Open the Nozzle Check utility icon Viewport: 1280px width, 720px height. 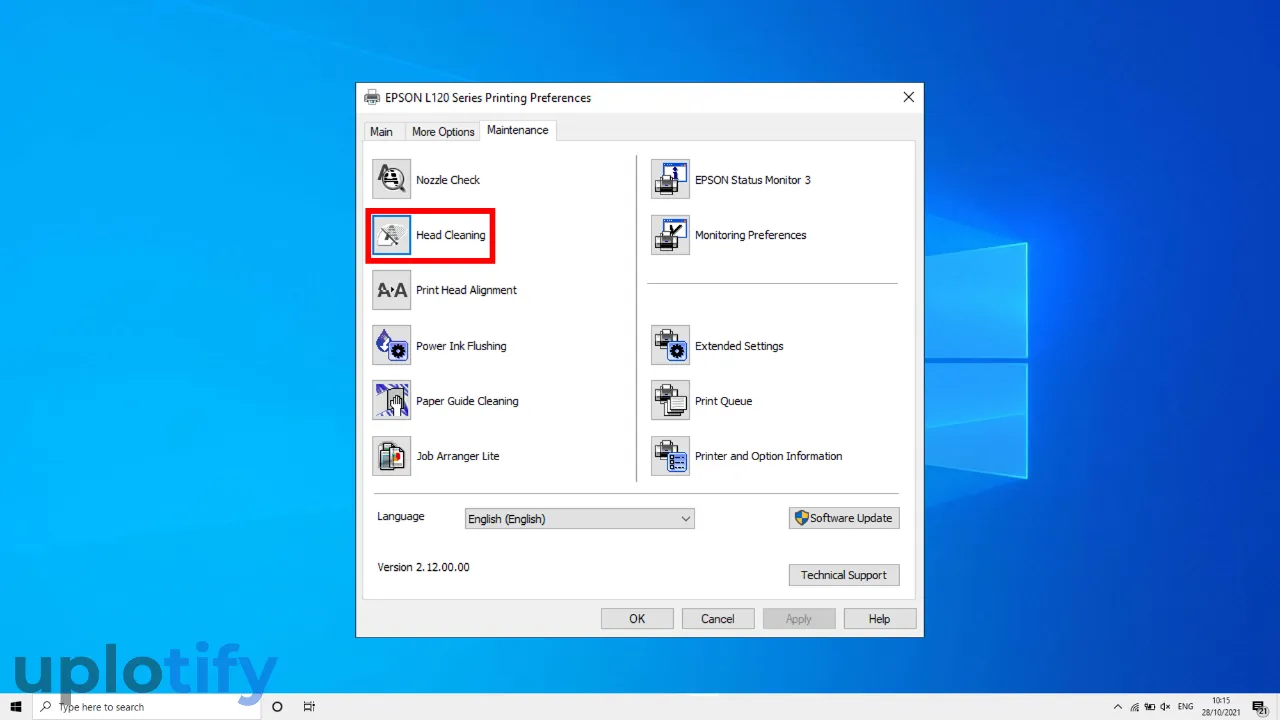pyautogui.click(x=391, y=179)
